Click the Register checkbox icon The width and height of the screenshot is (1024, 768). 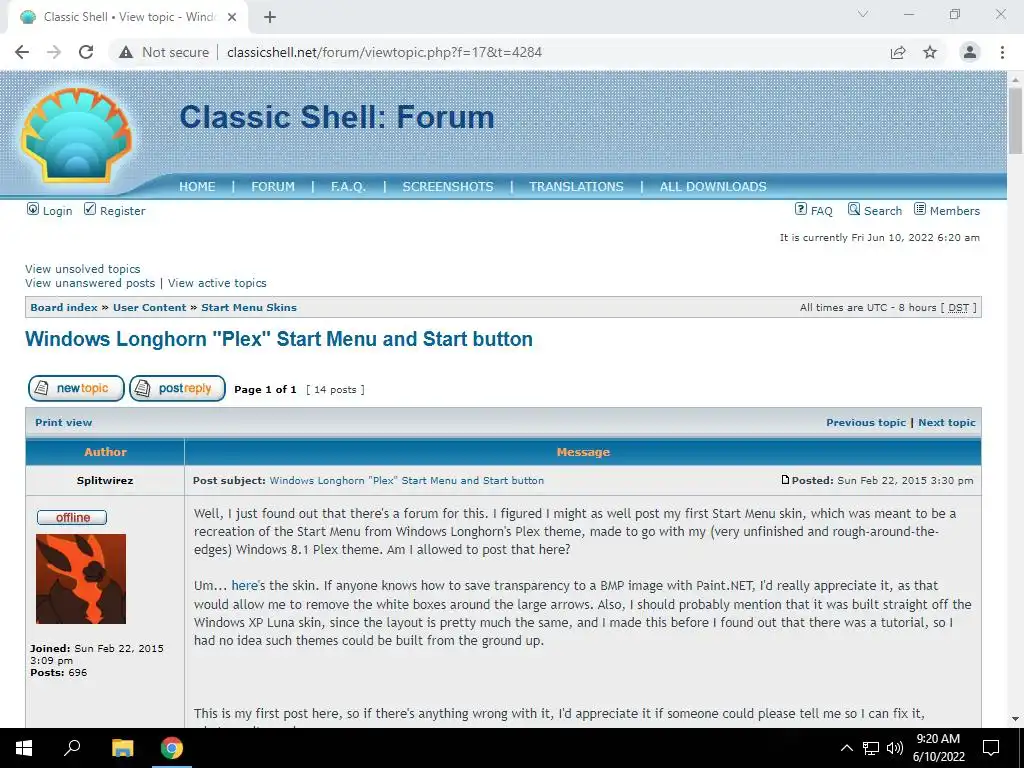(90, 209)
